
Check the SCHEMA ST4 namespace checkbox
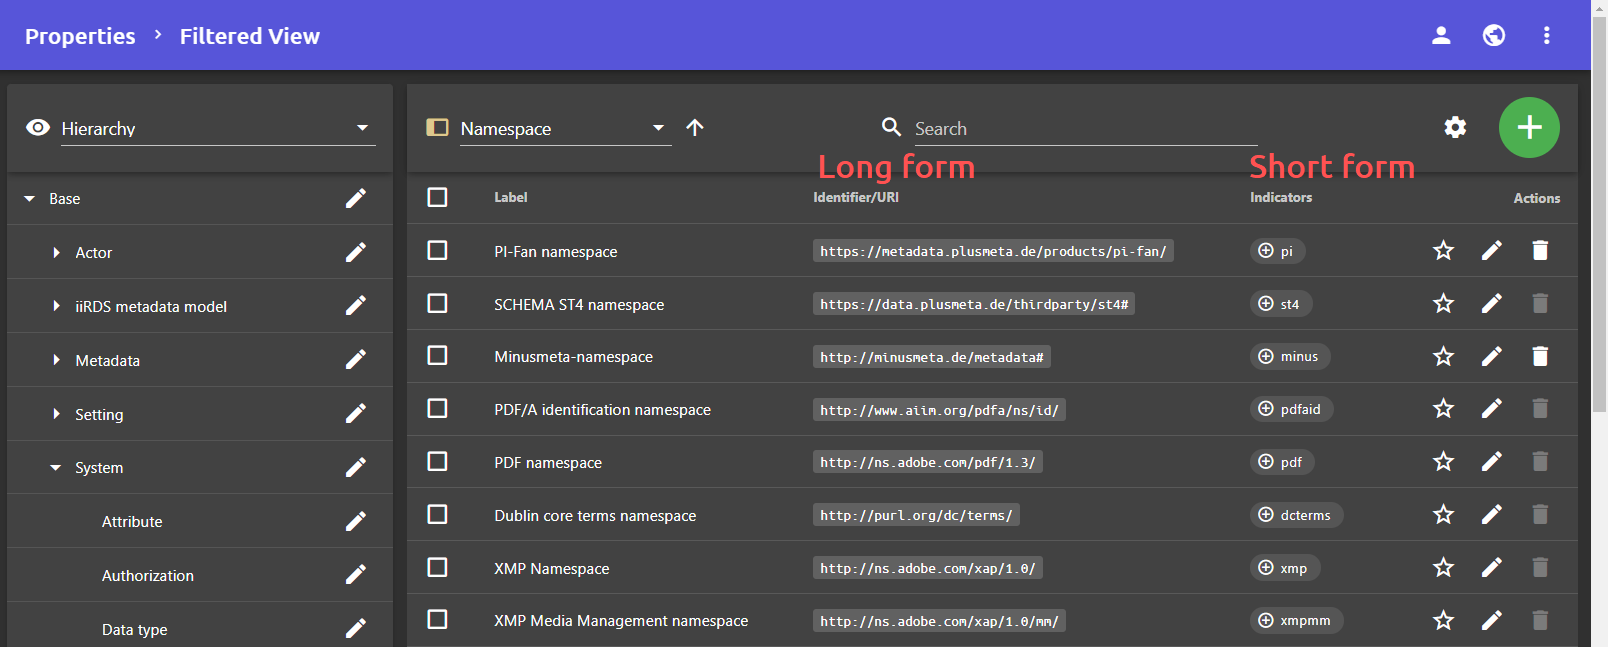pyautogui.click(x=437, y=303)
